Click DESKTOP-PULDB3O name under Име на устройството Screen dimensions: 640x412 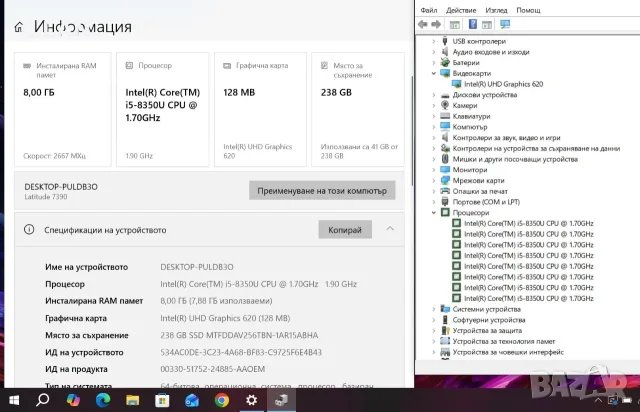click(197, 267)
